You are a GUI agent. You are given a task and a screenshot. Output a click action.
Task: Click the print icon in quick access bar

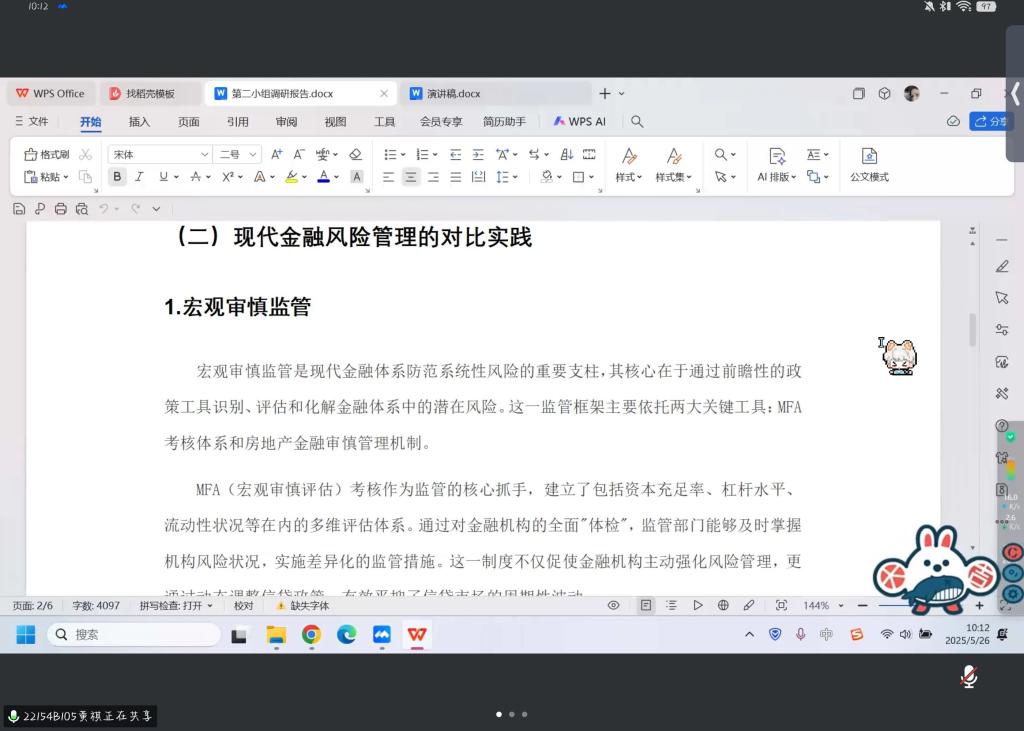pyautogui.click(x=61, y=209)
